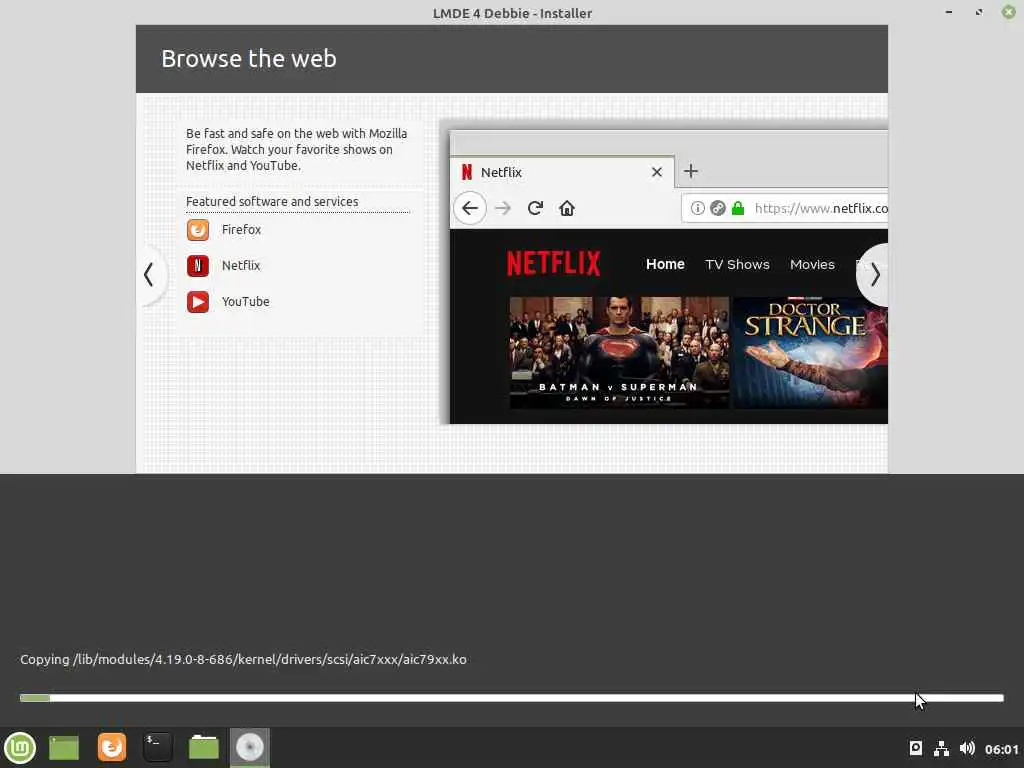This screenshot has width=1024, height=768.
Task: Click the browser home icon in slide
Action: [567, 208]
